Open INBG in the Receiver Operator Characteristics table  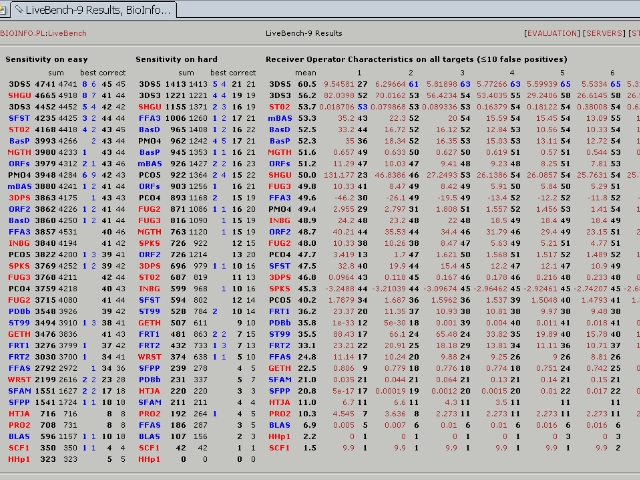tap(279, 220)
